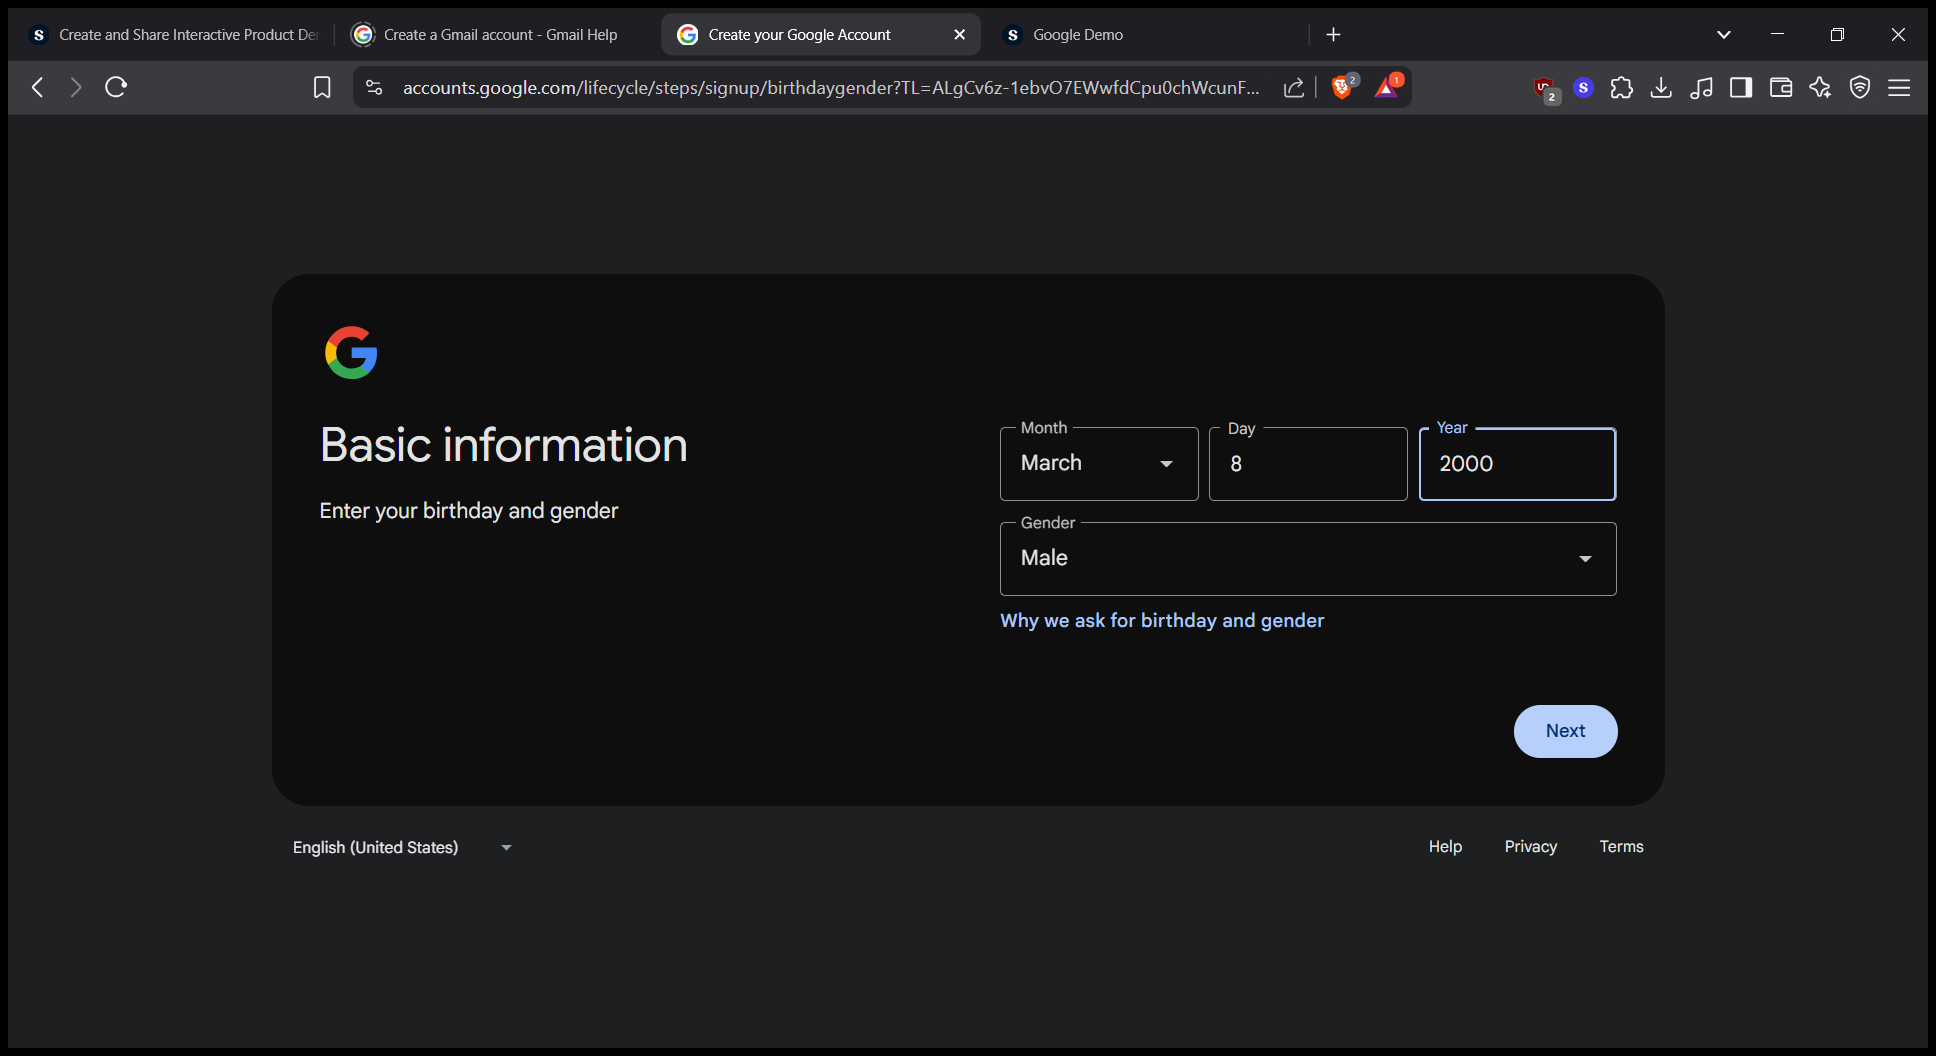Click the browser forward arrow

(x=76, y=87)
